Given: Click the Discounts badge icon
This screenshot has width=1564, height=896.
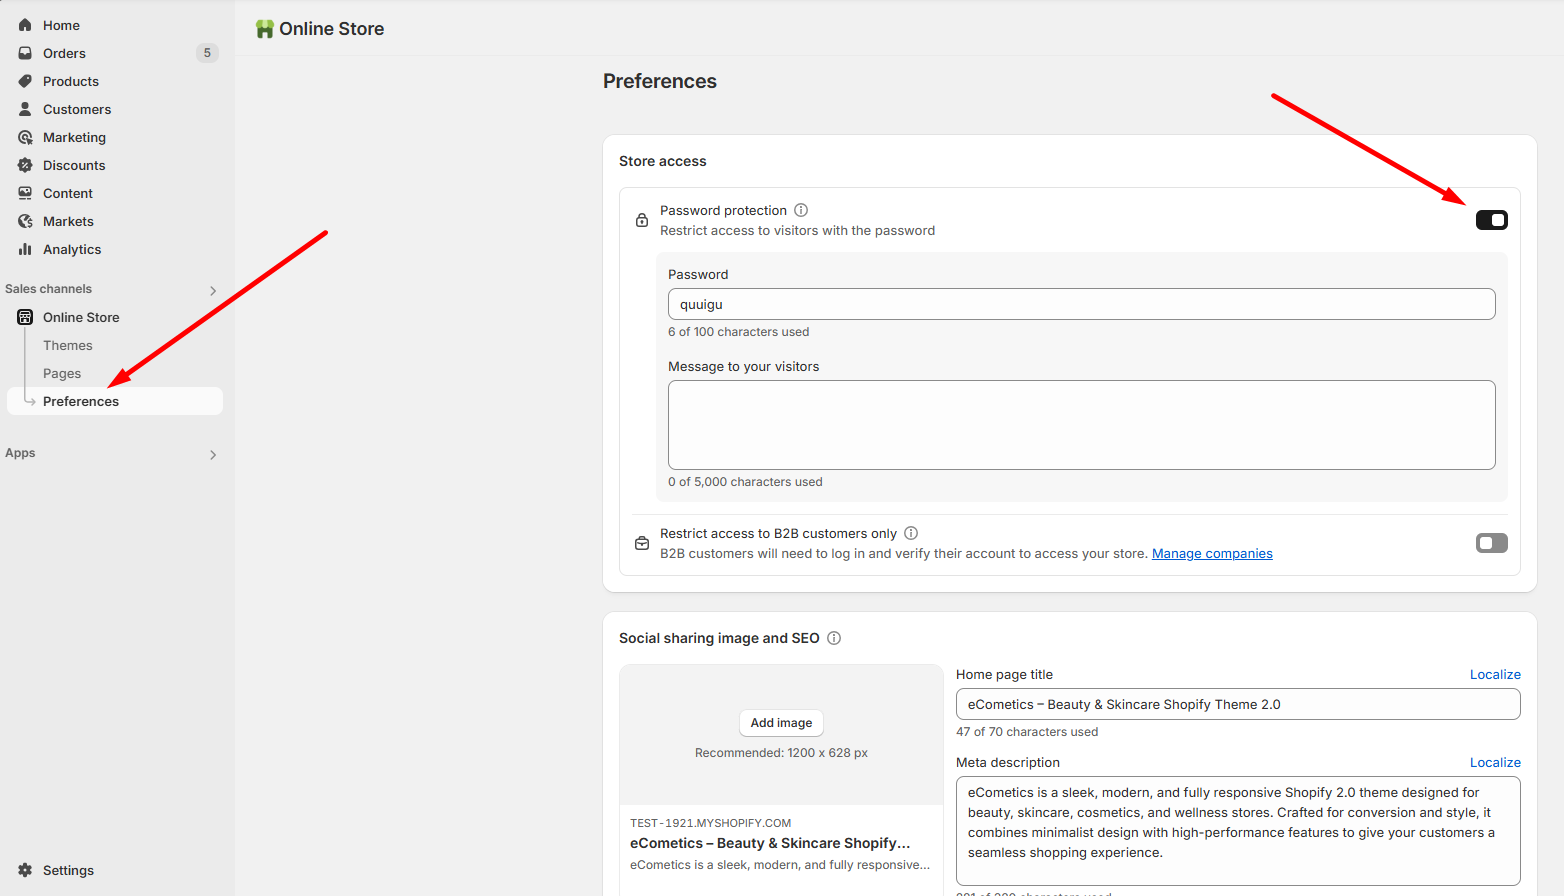Looking at the screenshot, I should (x=25, y=165).
